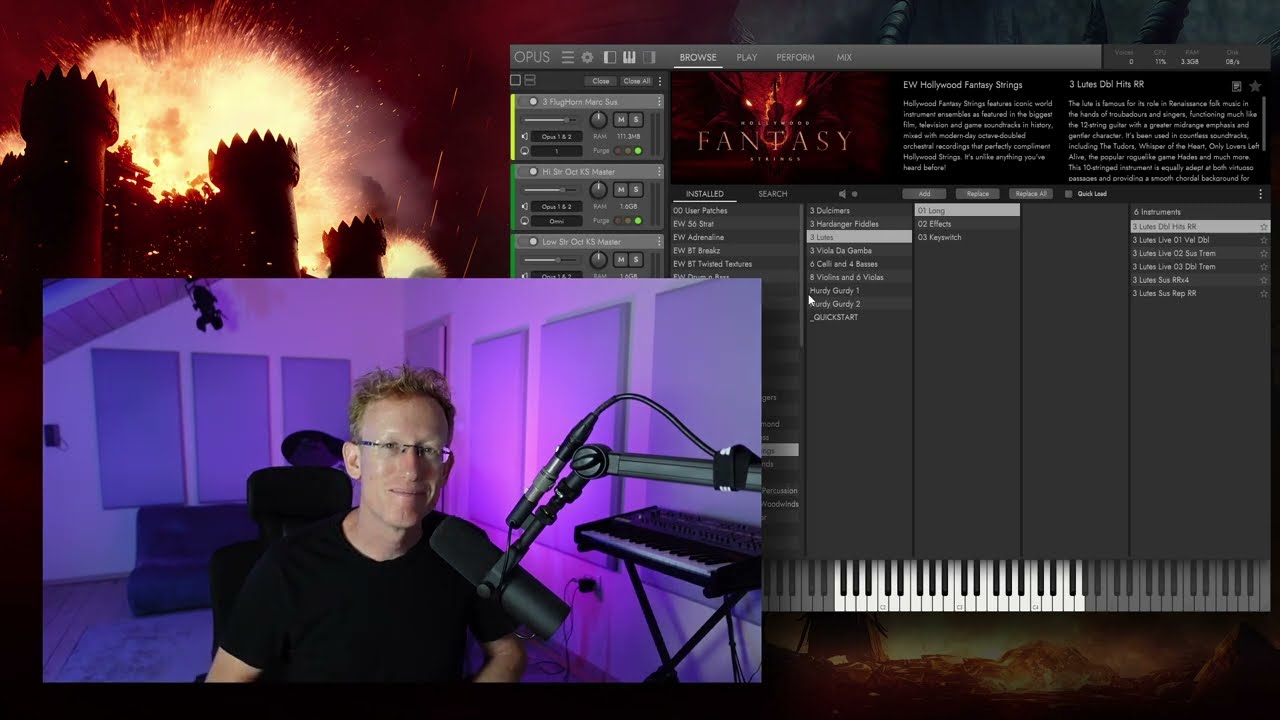Select the SEARCH browser tab
Image resolution: width=1280 pixels, height=720 pixels.
pyautogui.click(x=772, y=194)
